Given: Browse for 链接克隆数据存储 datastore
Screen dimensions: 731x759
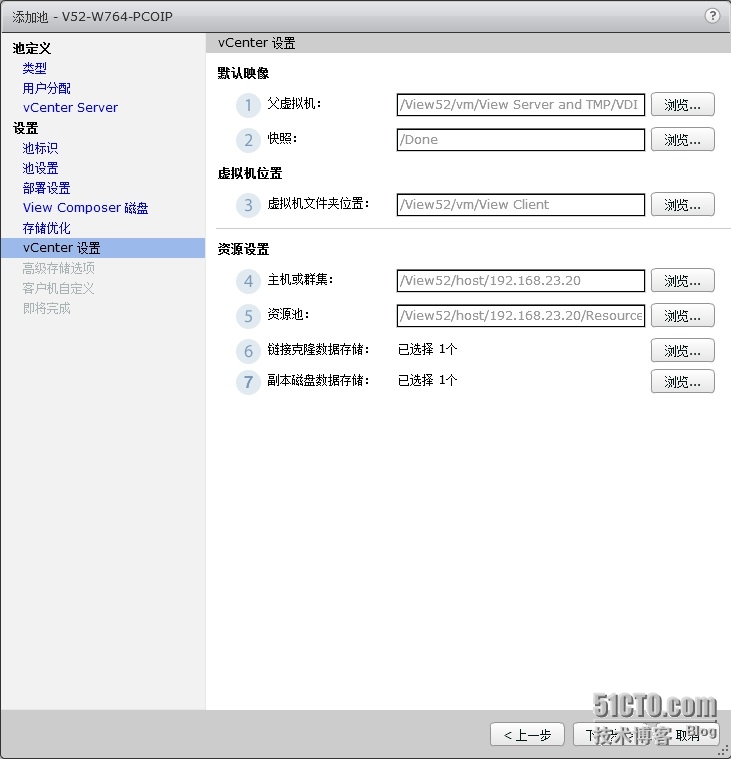Looking at the screenshot, I should (x=683, y=350).
